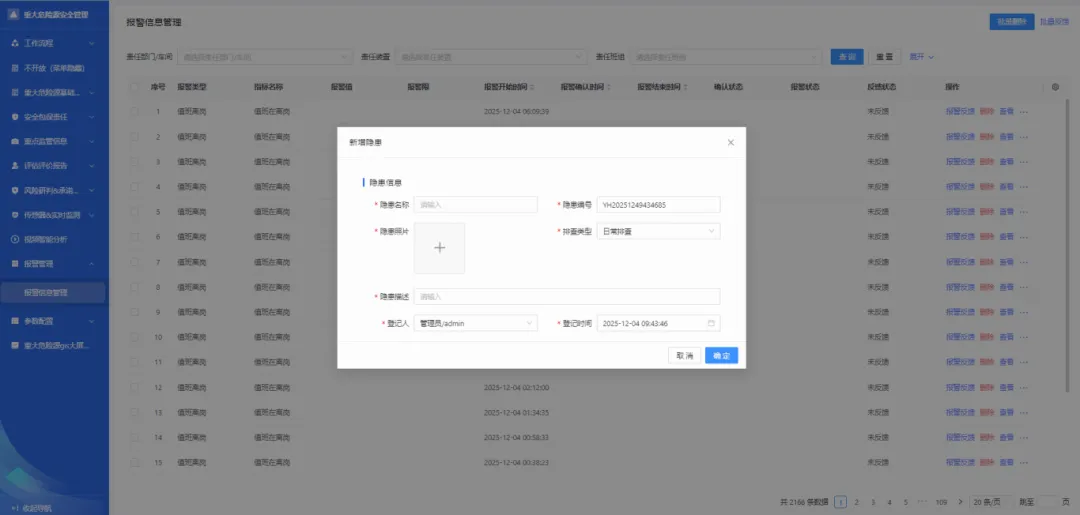The height and width of the screenshot is (515, 1080).
Task: Open more actions ellipsis for row 1
Action: pyautogui.click(x=1024, y=112)
